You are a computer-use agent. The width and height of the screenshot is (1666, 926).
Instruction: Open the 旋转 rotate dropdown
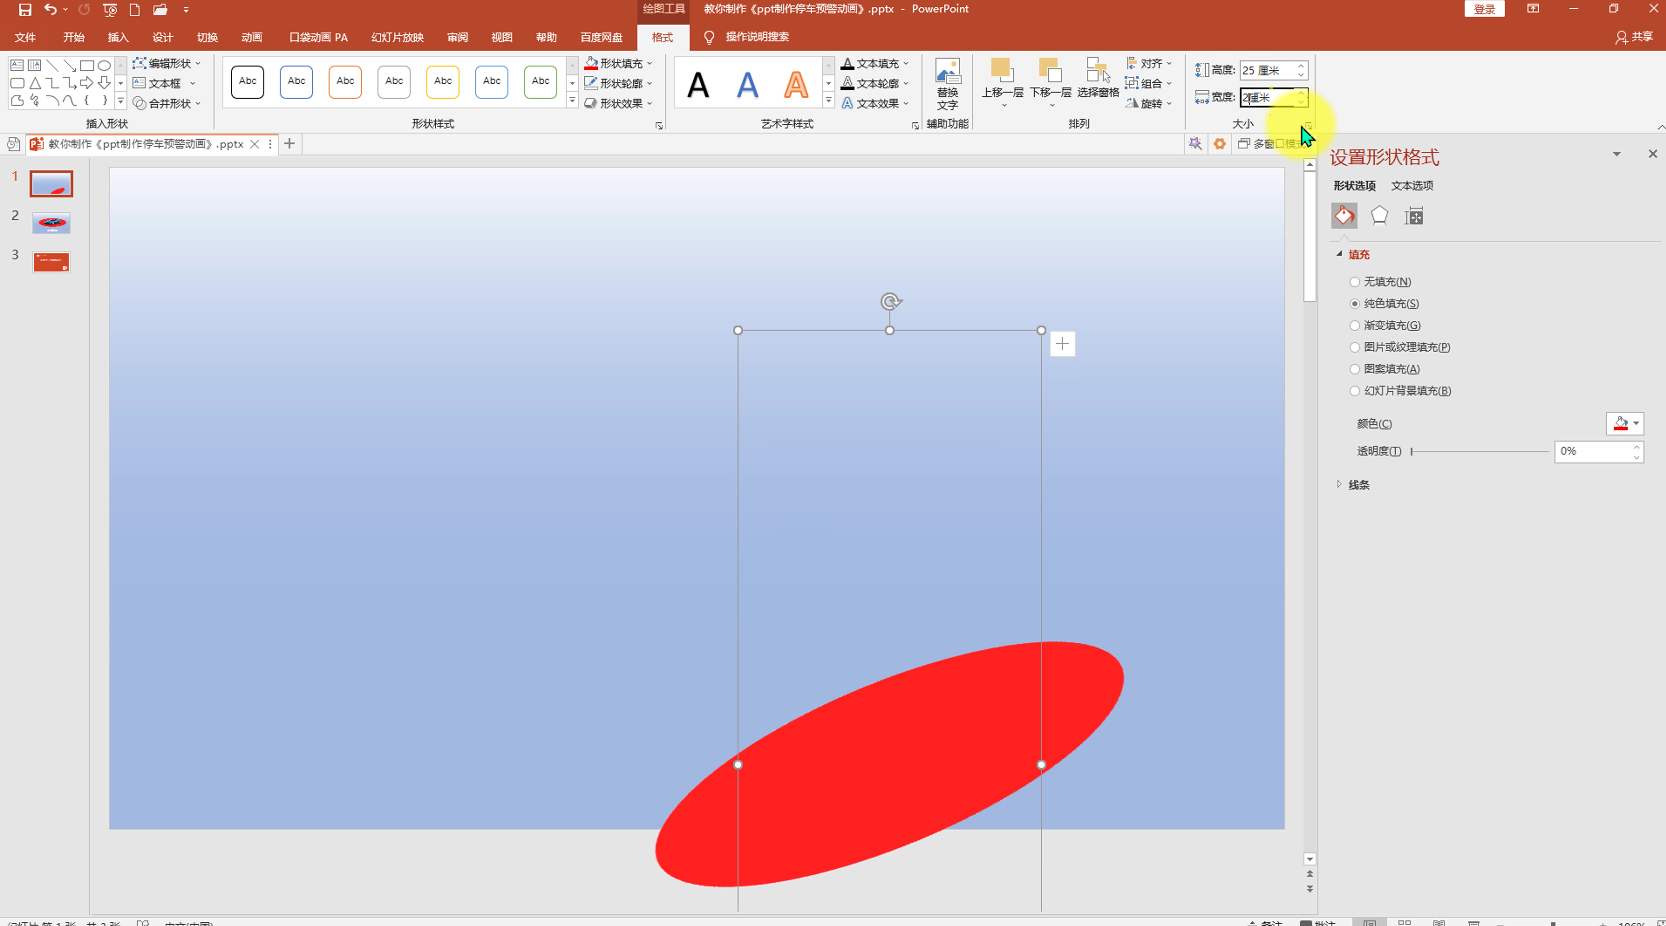coord(1149,103)
